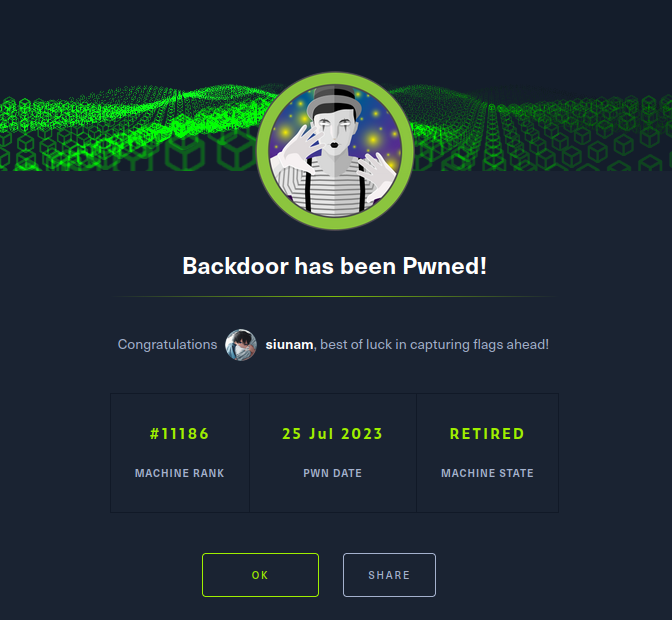
Task: Click 'best of luck in capturing flags ahead!' text
Action: point(435,344)
